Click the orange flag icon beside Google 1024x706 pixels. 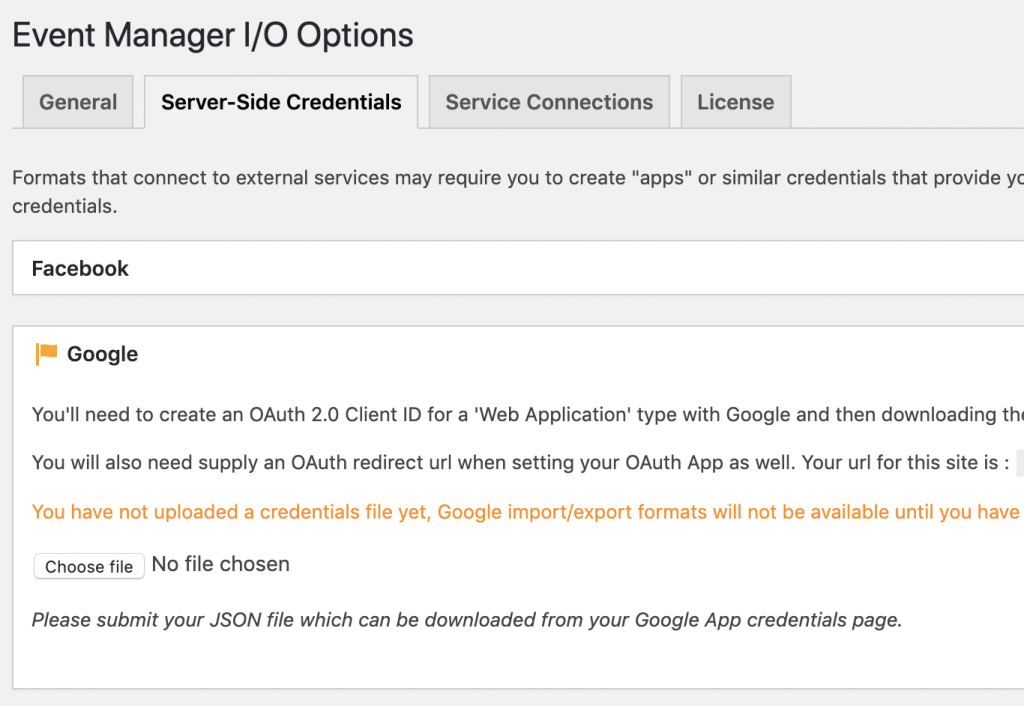pyautogui.click(x=46, y=354)
